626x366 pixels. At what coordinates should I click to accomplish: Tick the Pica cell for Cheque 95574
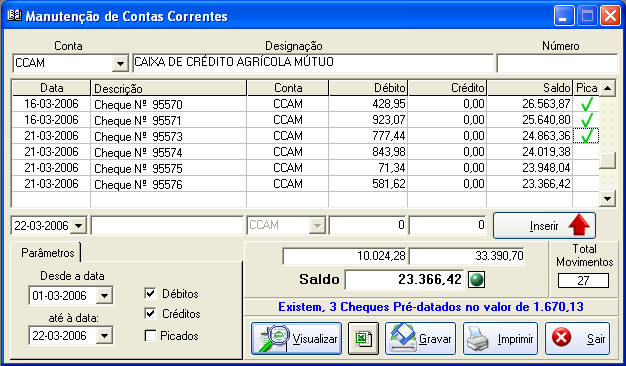(x=586, y=152)
